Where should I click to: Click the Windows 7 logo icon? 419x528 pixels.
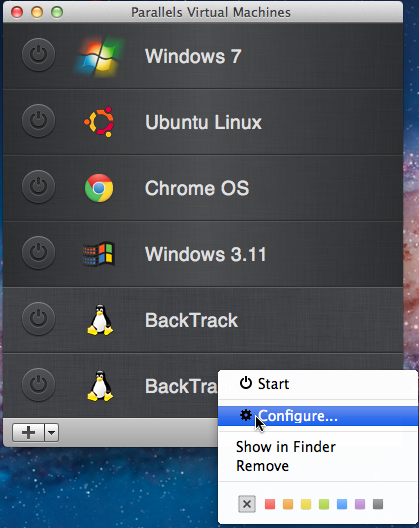(x=99, y=57)
